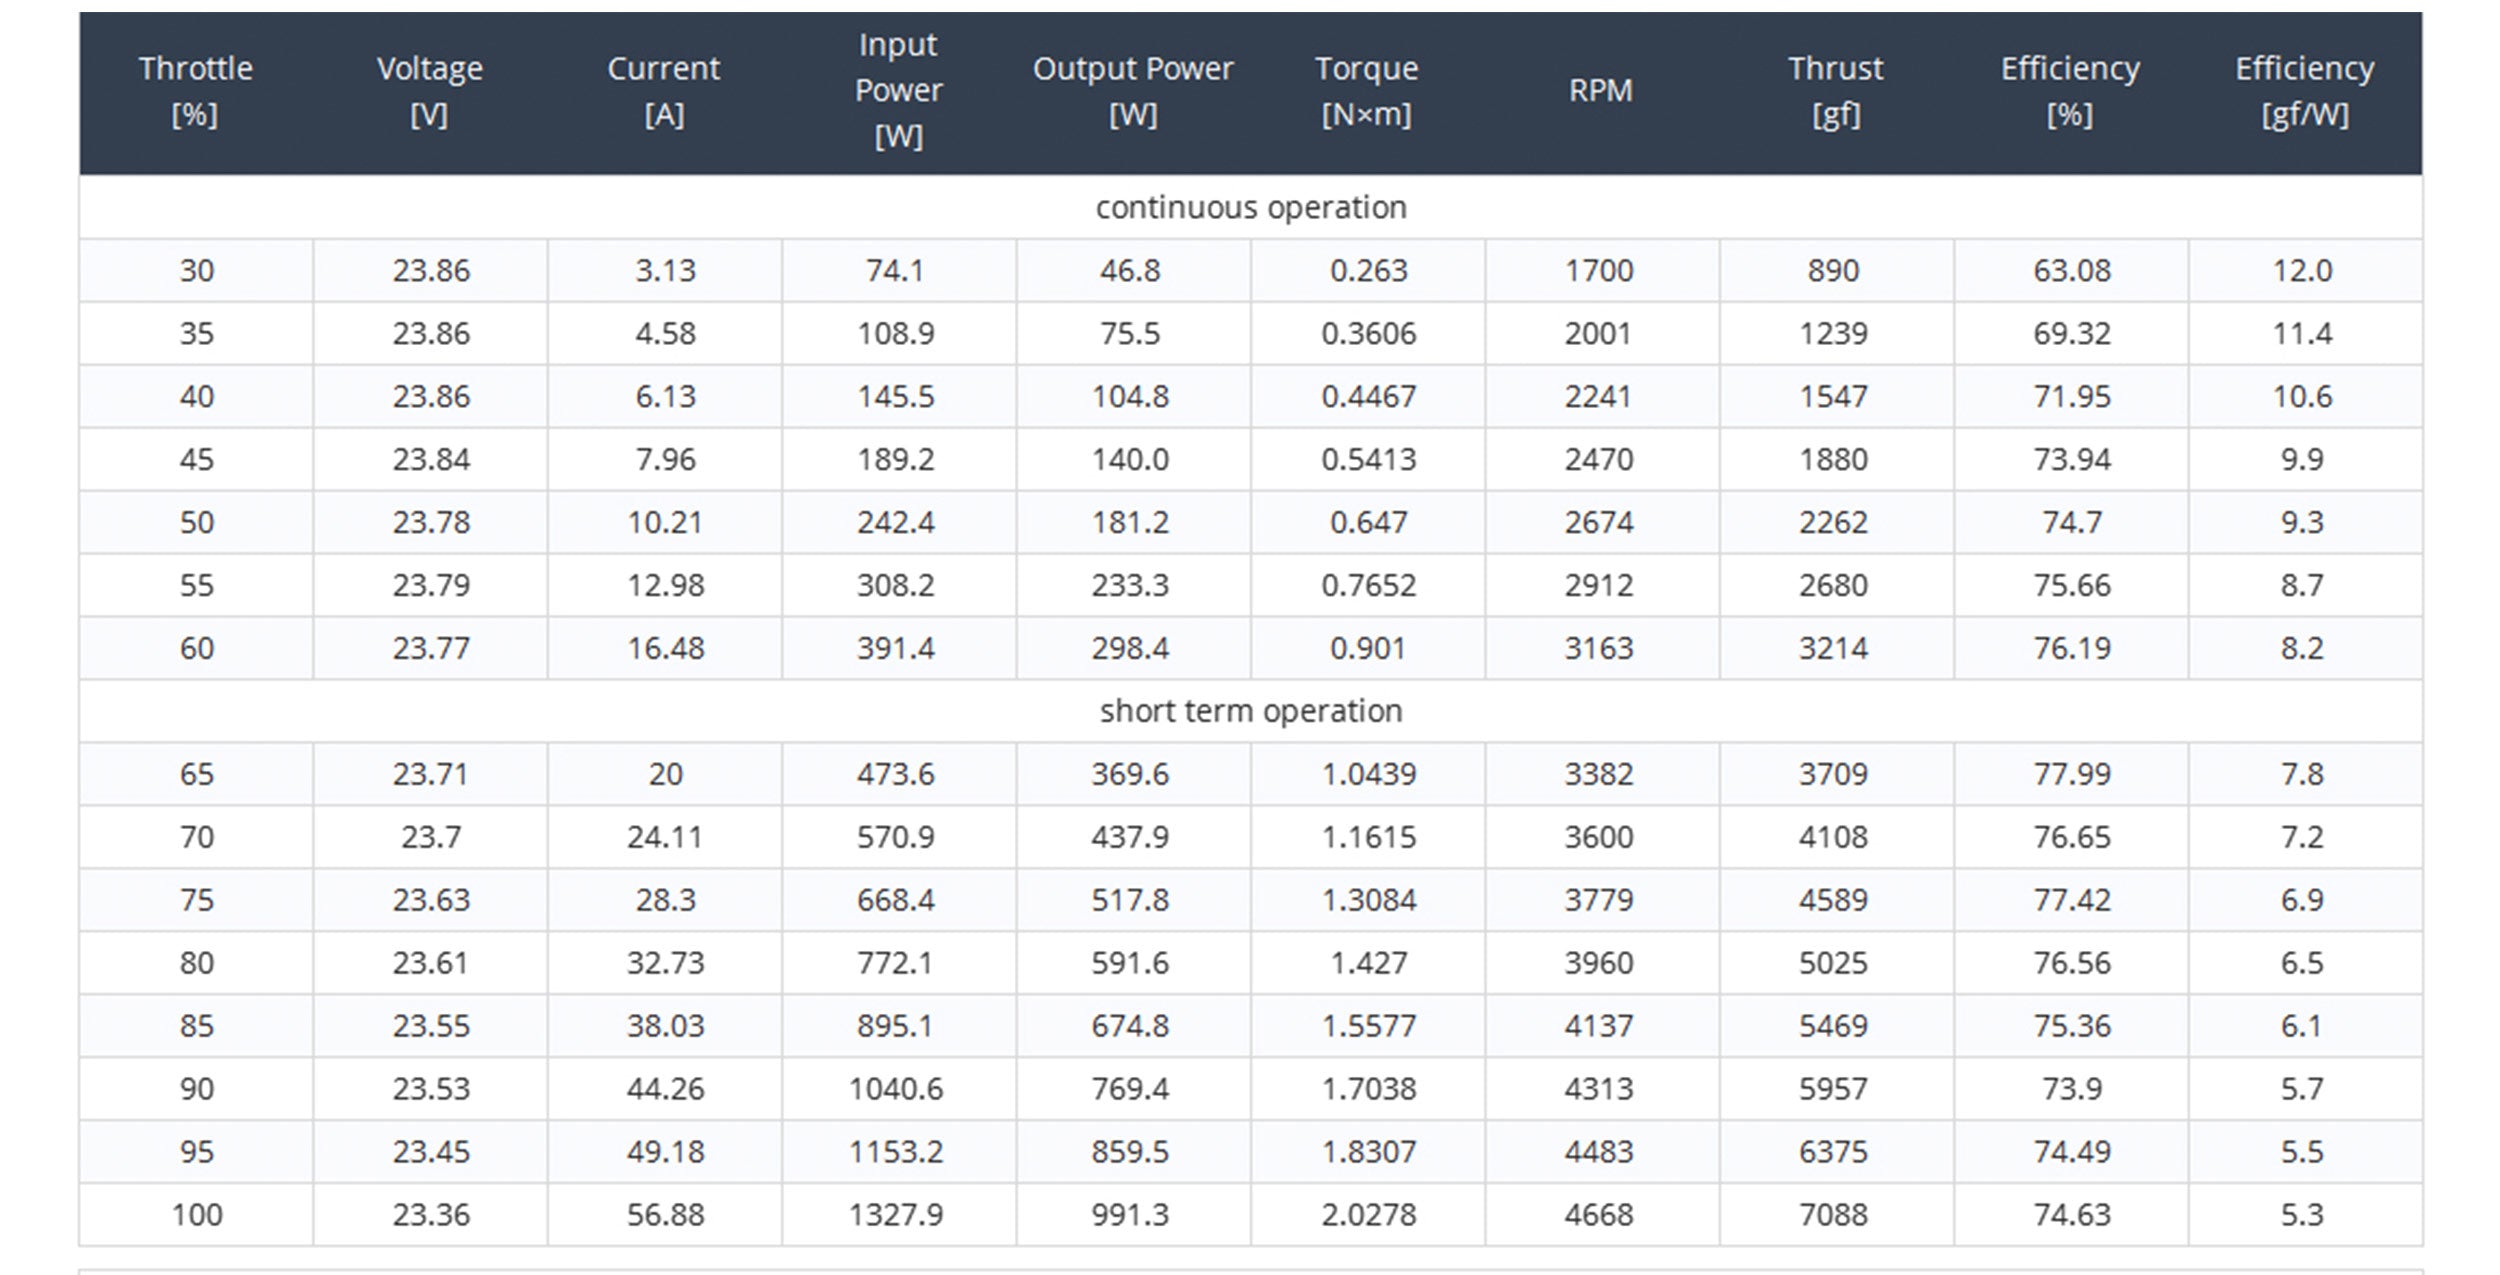
Task: Select the 7088 thrust value cell
Action: (x=1833, y=1214)
